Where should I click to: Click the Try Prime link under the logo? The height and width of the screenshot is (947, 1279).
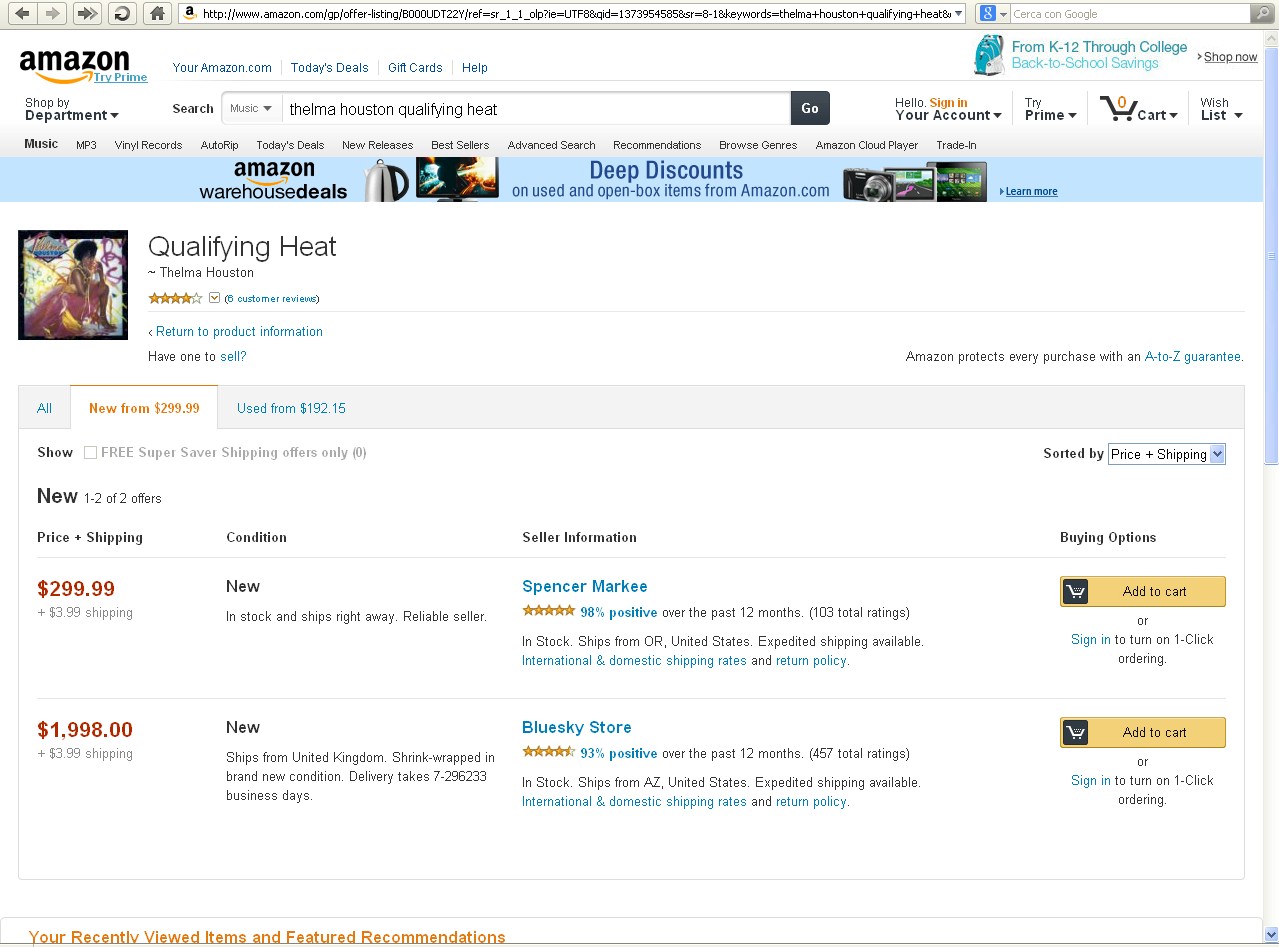coord(120,77)
